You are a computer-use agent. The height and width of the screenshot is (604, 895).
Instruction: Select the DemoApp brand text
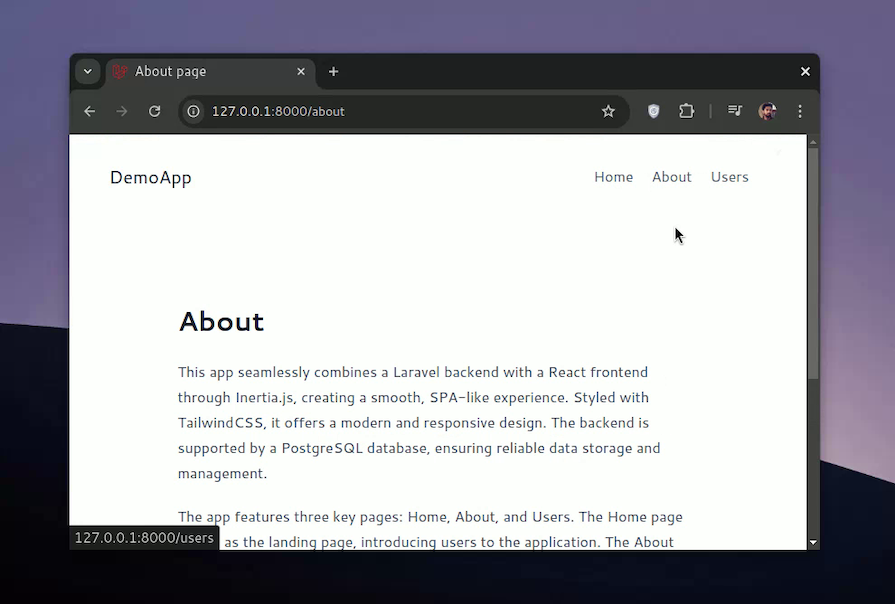(x=150, y=177)
